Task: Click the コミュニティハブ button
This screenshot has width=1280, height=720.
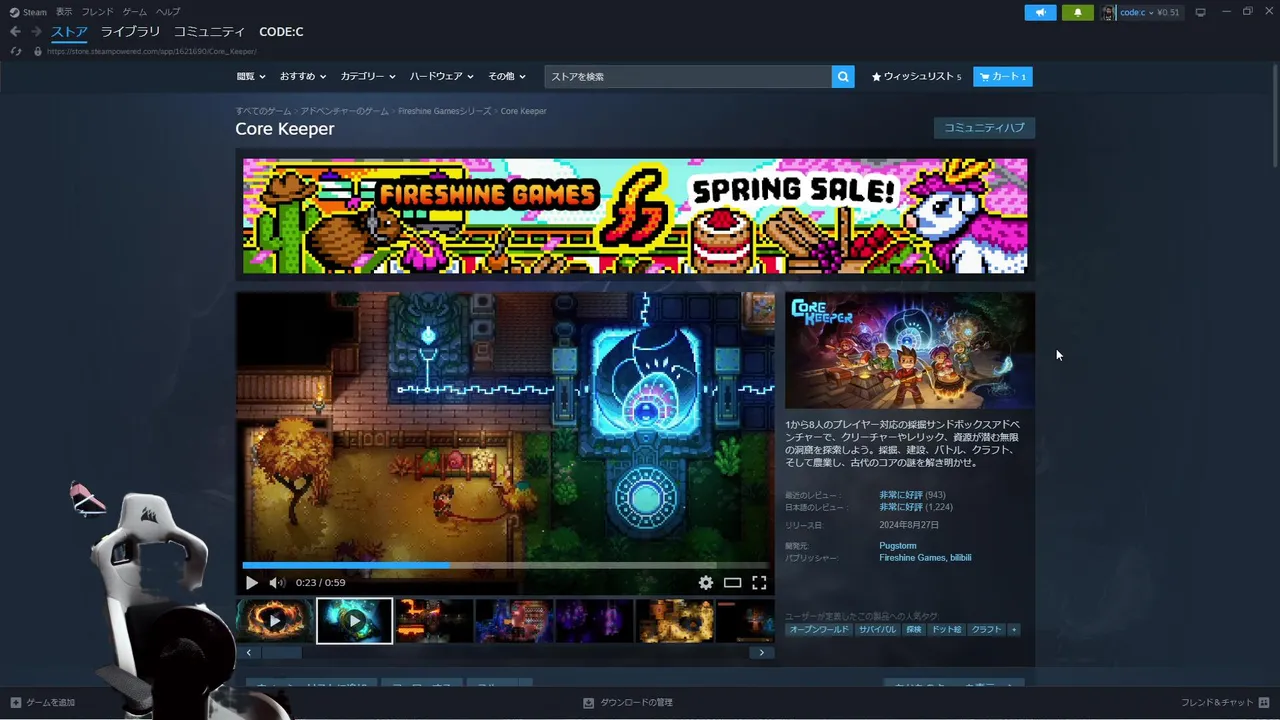Action: 984,128
